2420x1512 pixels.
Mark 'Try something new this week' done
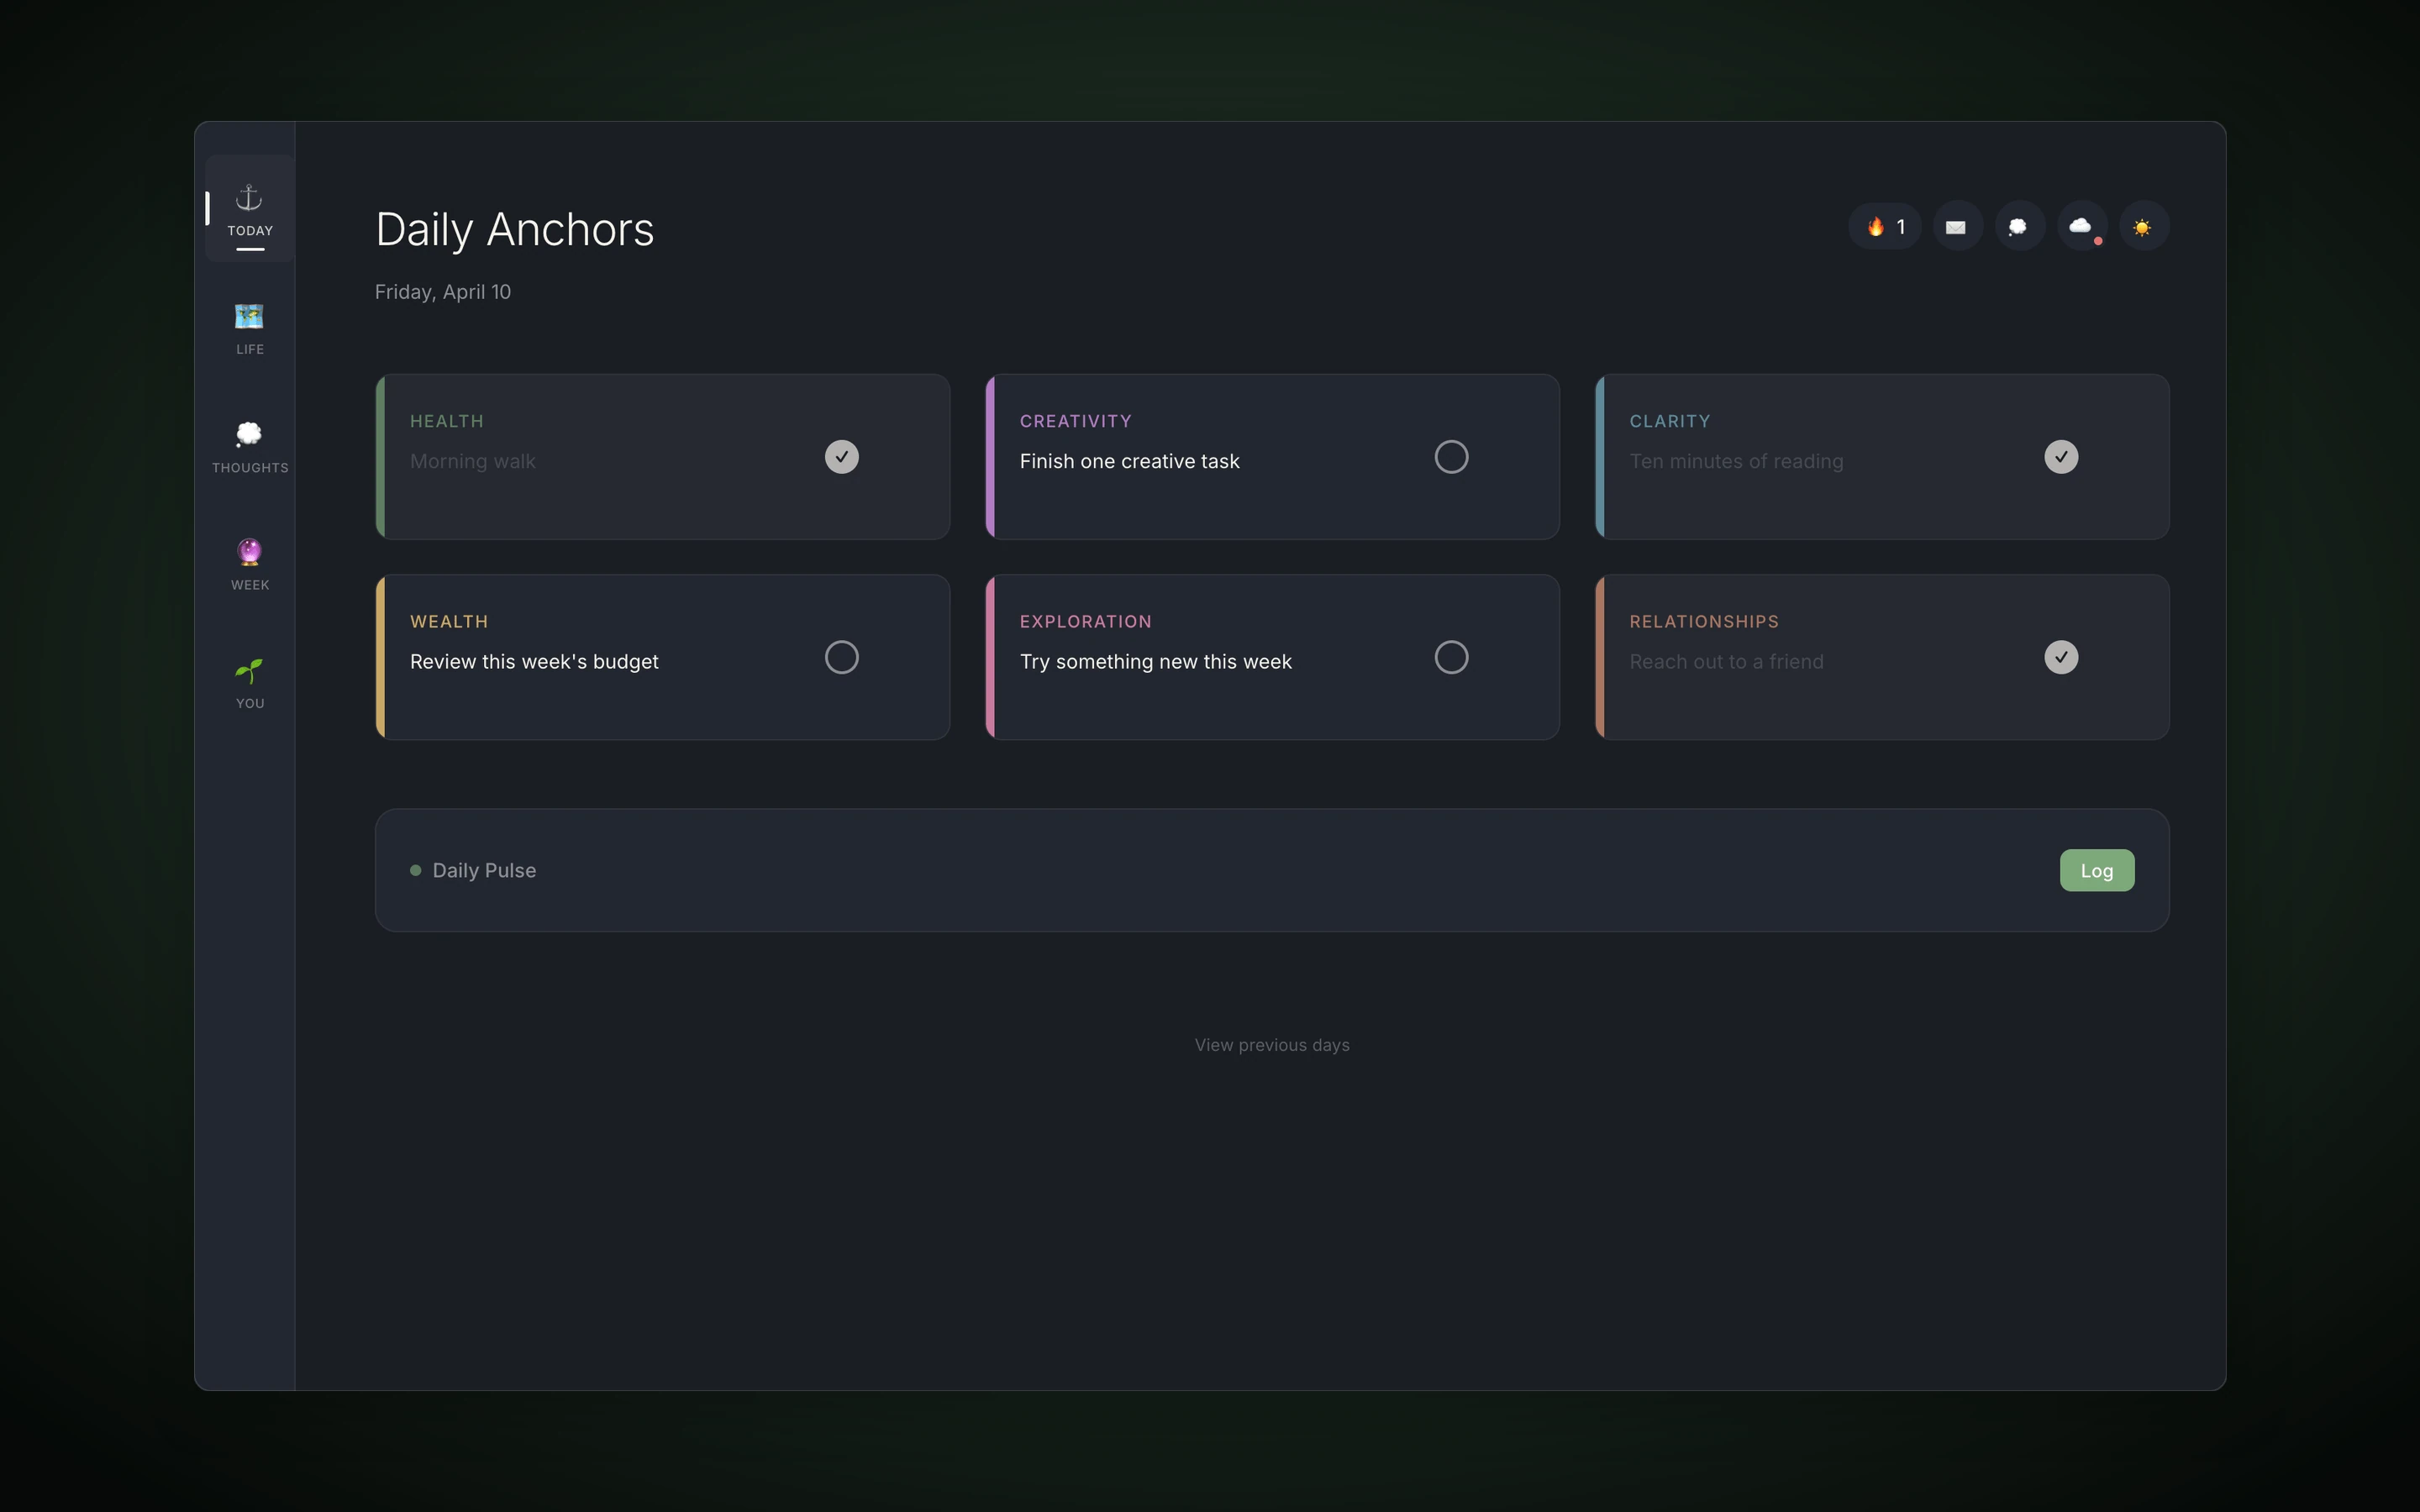[1452, 657]
